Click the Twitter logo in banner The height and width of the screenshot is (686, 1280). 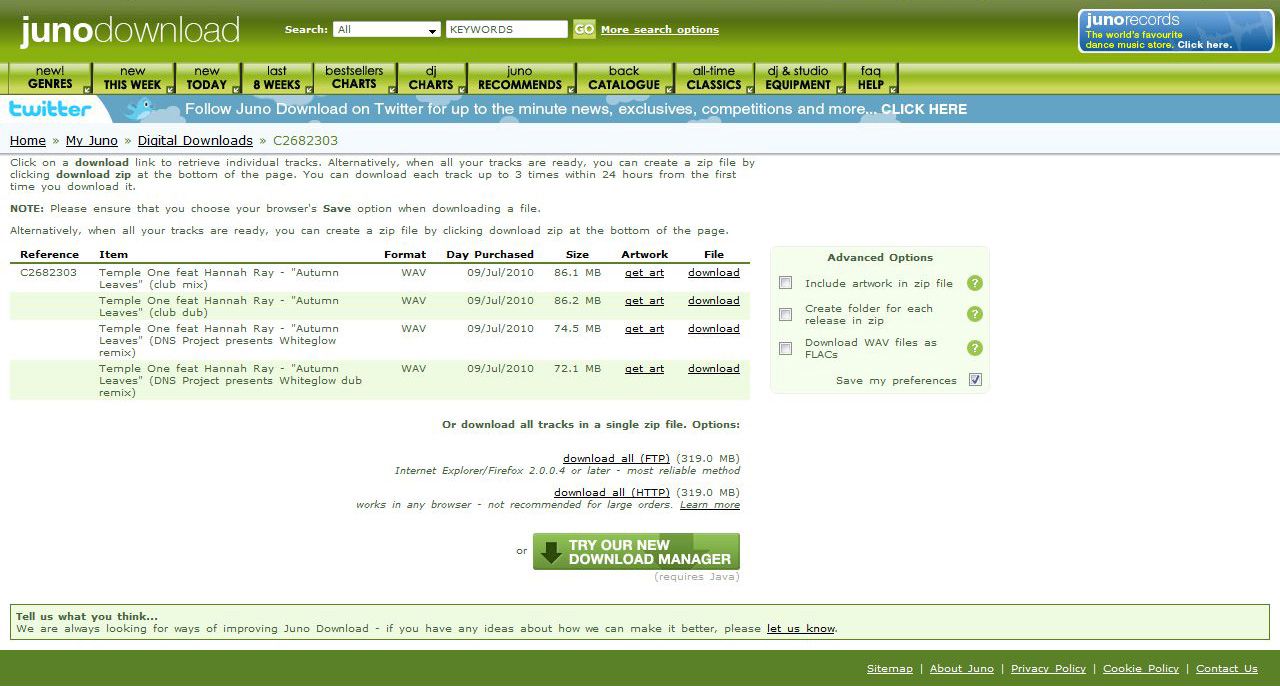[50, 109]
